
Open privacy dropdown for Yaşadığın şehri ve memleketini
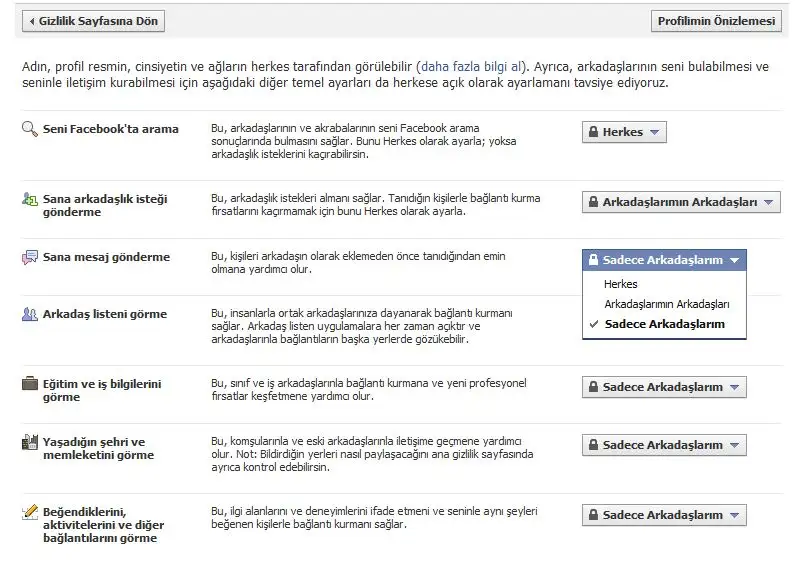pyautogui.click(x=664, y=445)
